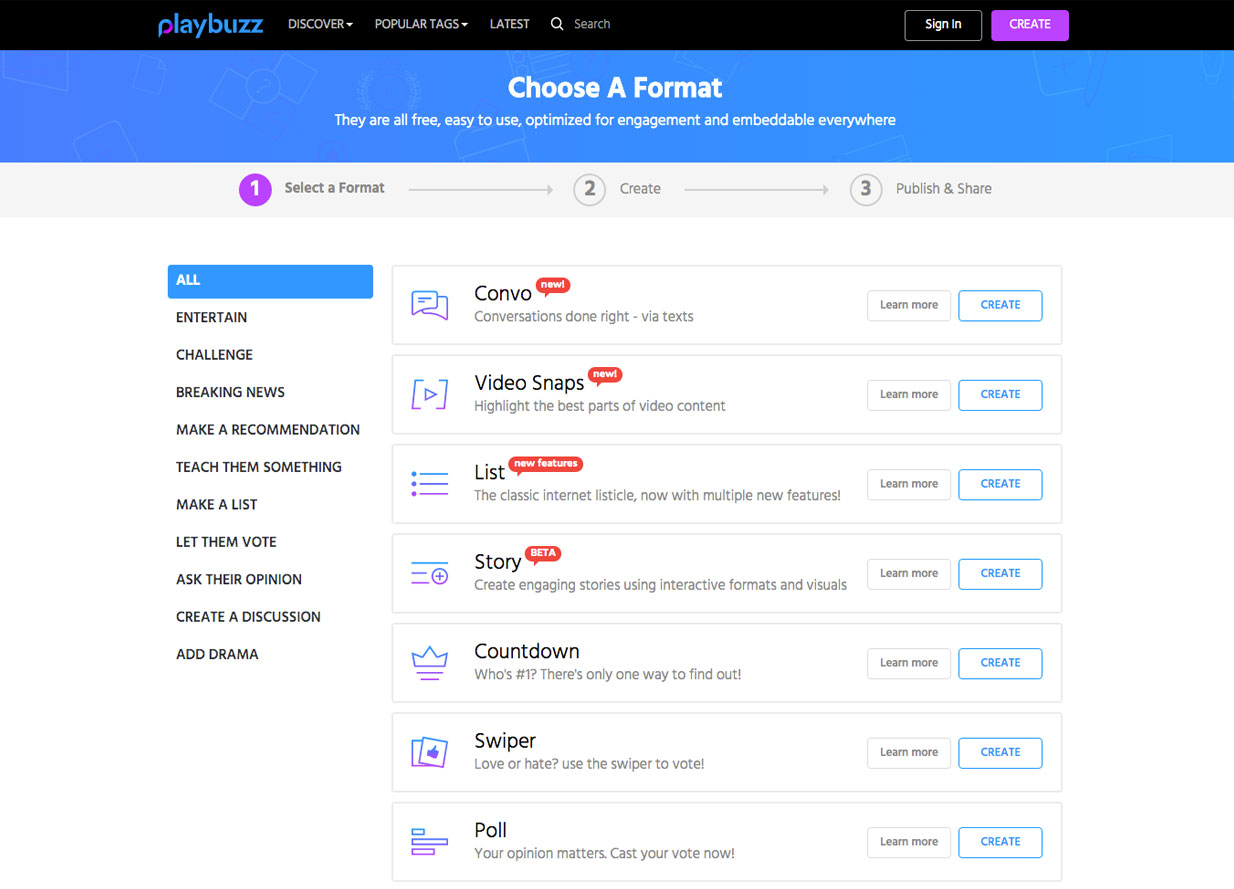
Task: Go to the Latest page
Action: 510,24
